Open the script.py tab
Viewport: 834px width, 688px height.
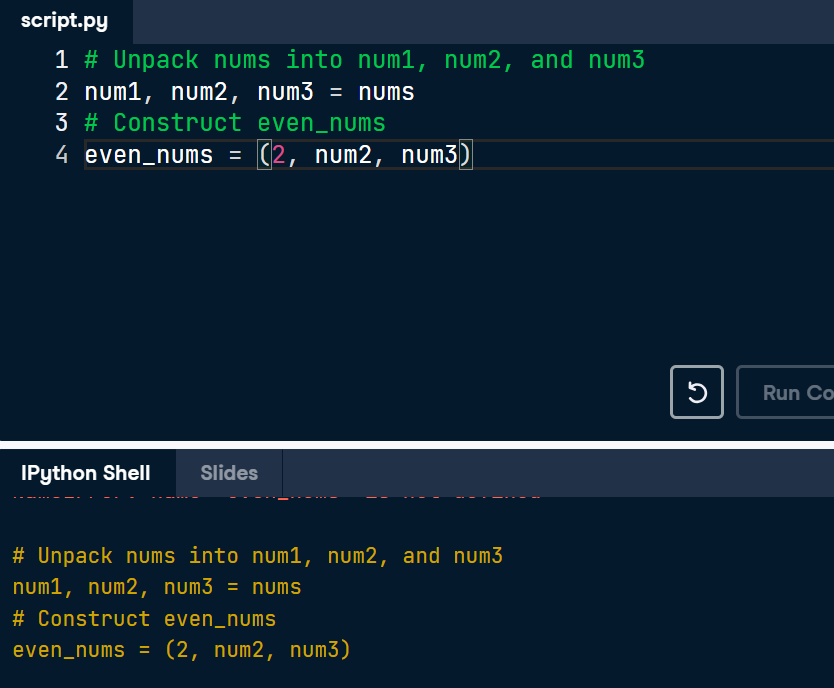point(64,21)
